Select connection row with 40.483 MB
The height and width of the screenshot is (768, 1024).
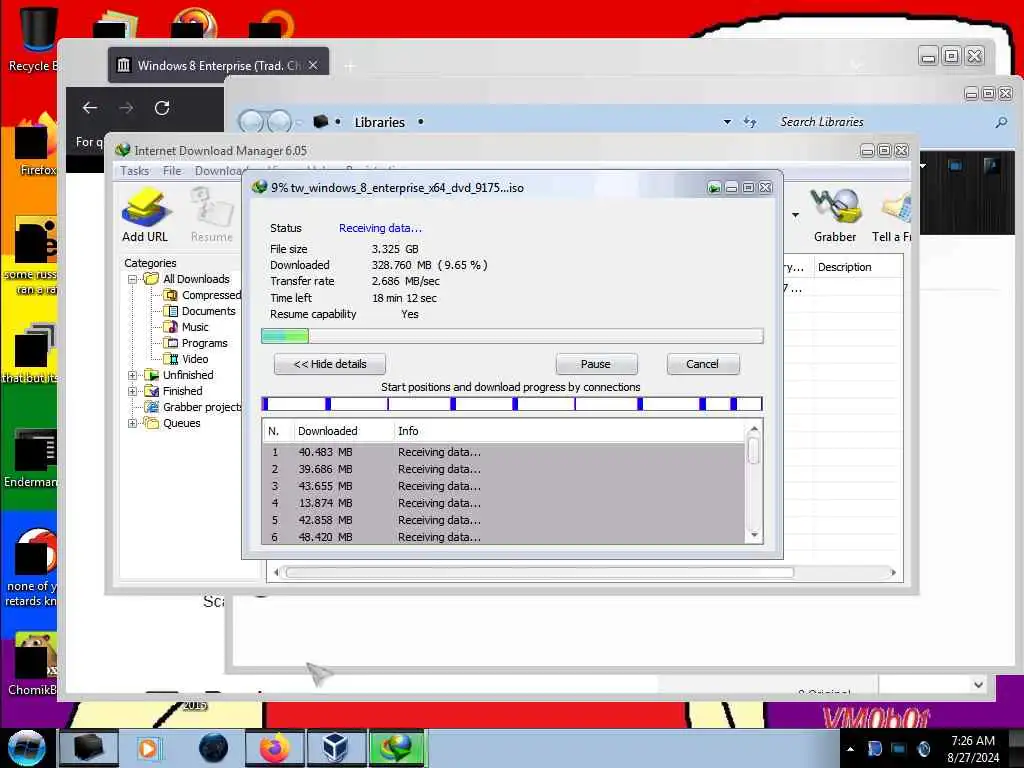click(504, 452)
